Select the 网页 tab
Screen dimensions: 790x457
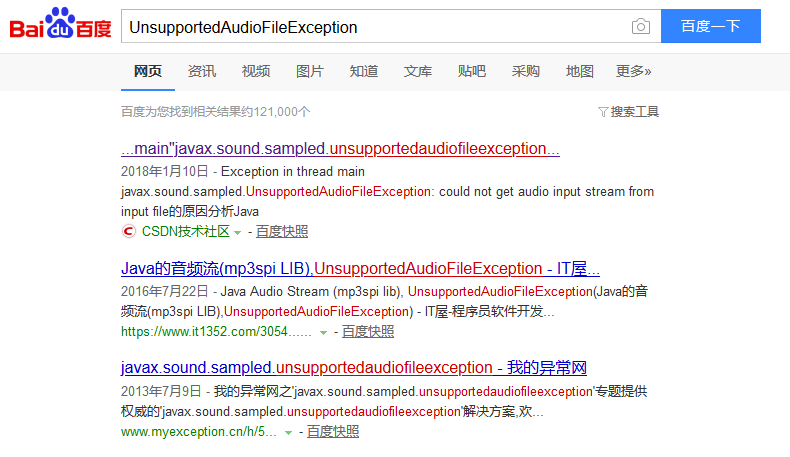pyautogui.click(x=148, y=72)
